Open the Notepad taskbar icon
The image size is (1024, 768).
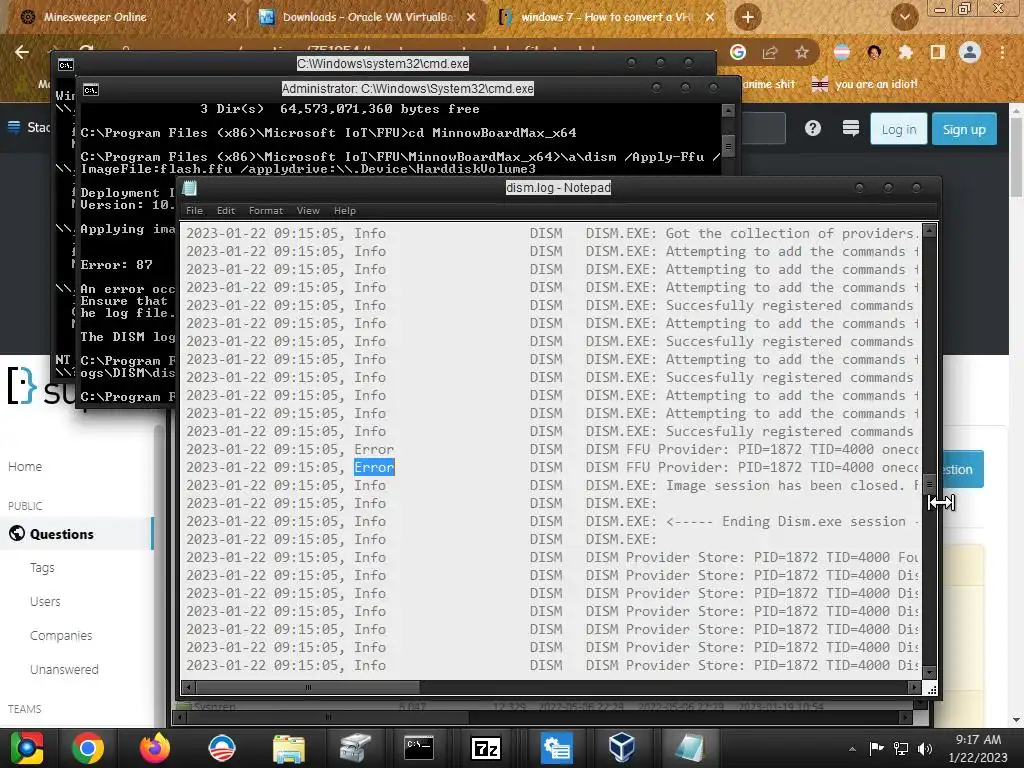pos(690,748)
